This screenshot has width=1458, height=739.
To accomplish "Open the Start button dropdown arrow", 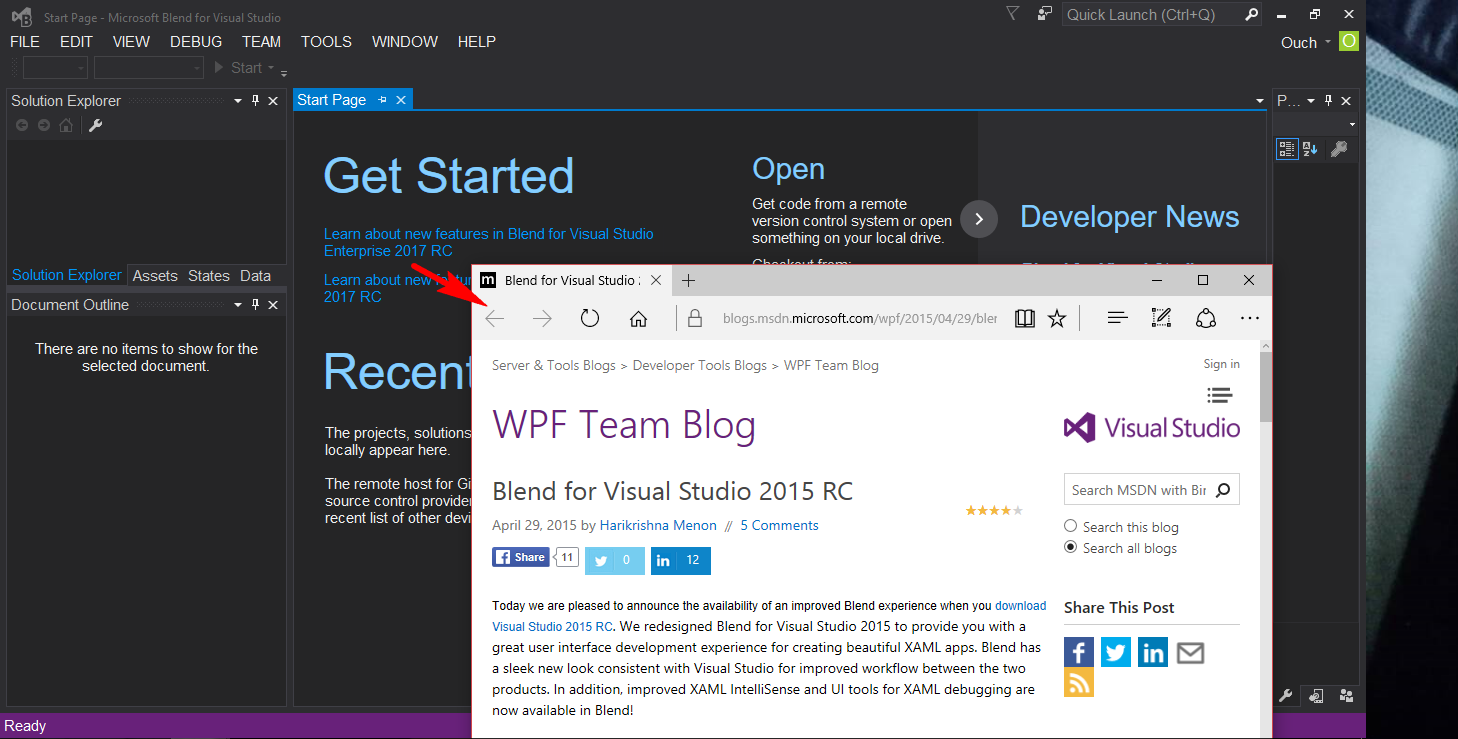I will pos(271,68).
